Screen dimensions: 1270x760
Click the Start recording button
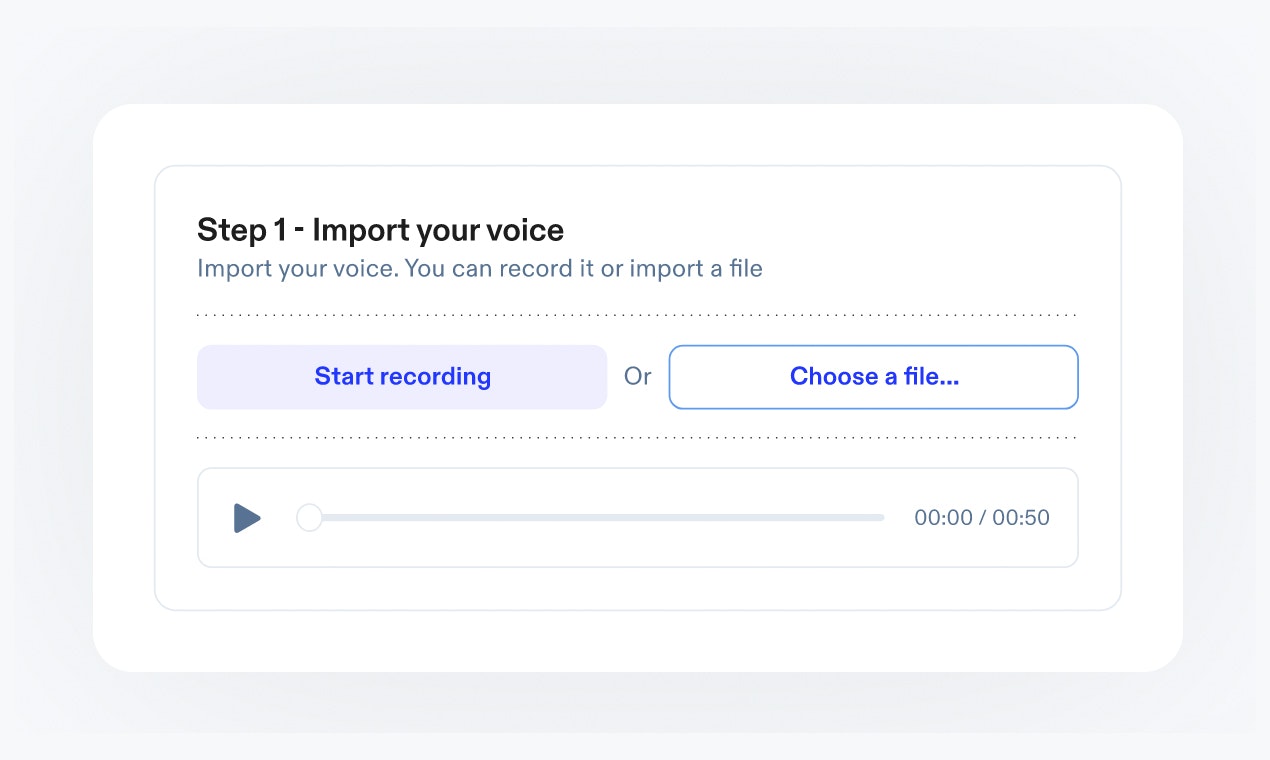click(401, 377)
